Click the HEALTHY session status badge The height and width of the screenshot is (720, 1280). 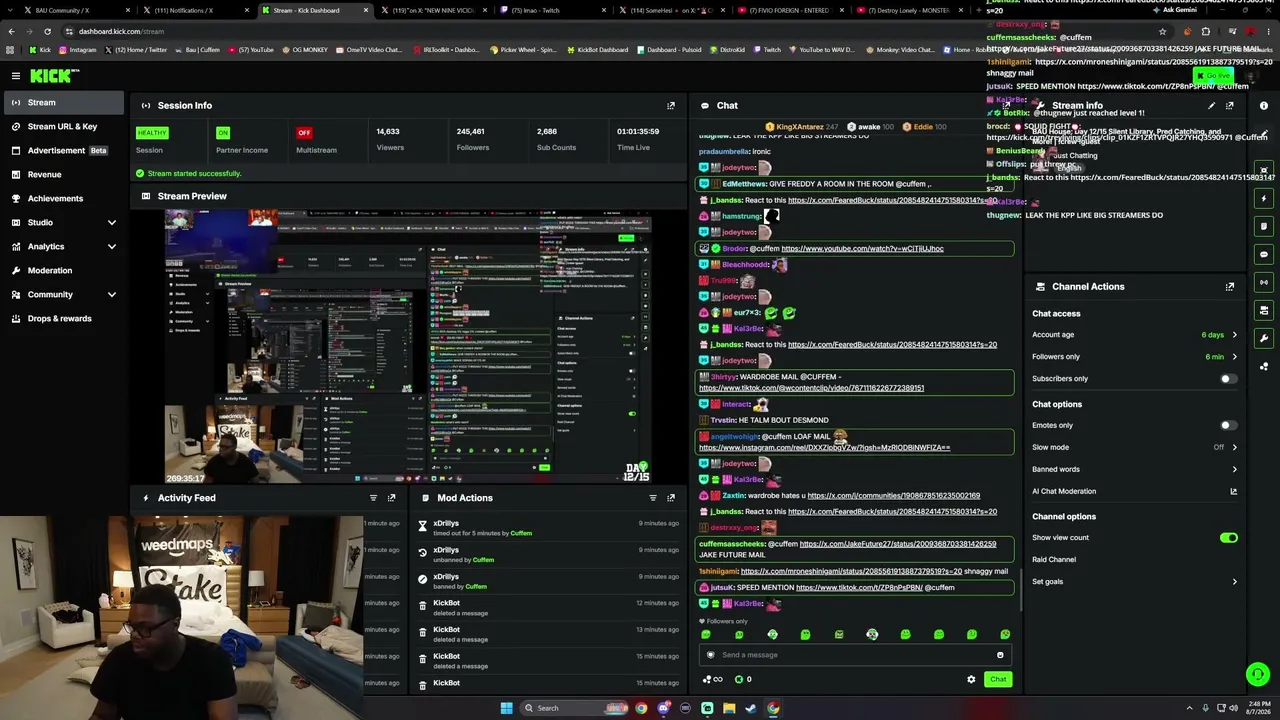(152, 133)
